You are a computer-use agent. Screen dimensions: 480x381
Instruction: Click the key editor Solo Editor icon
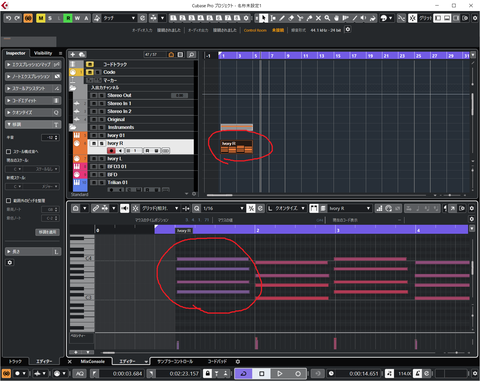[x=76, y=208]
